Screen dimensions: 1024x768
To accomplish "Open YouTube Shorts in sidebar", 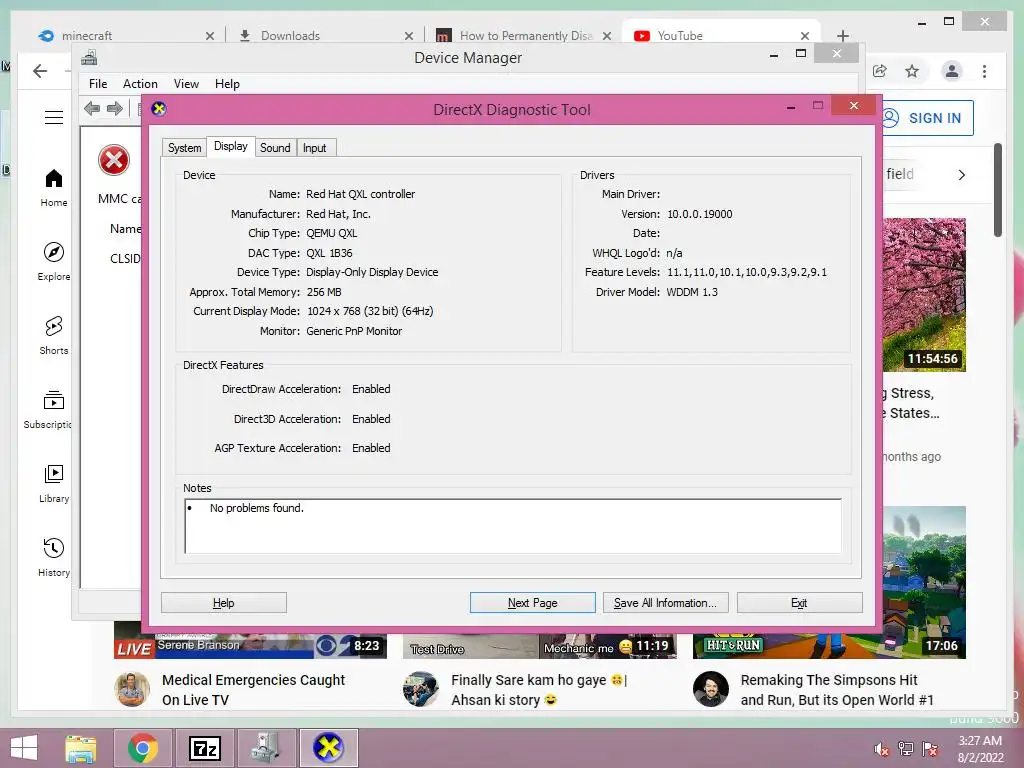I will (54, 336).
